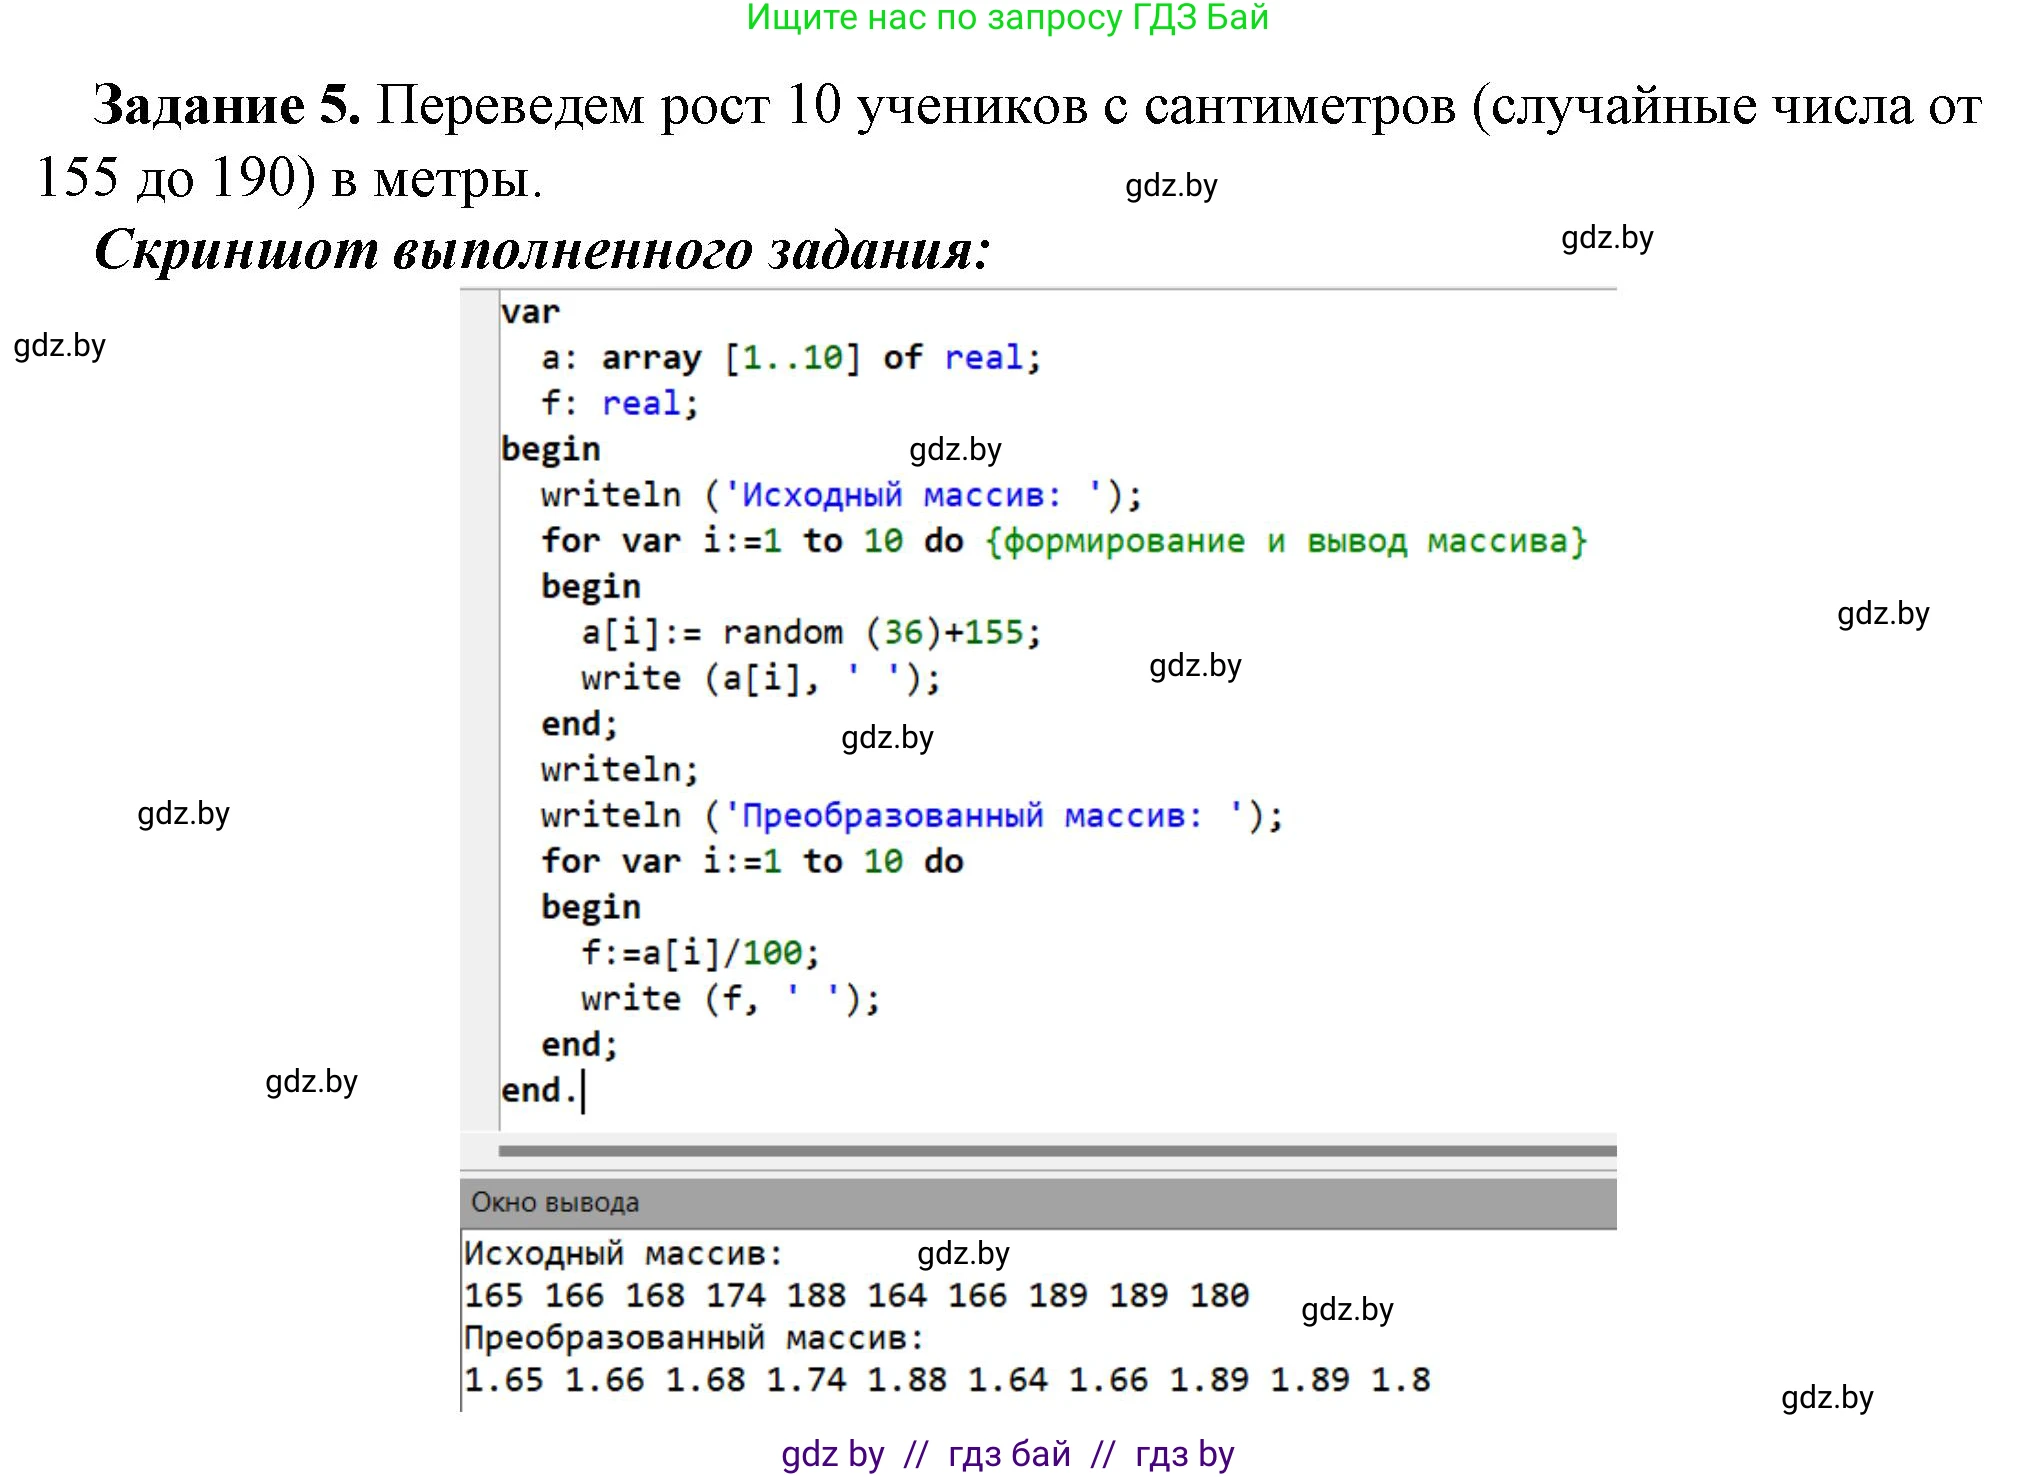Click the "gdz.by" watermark near the left margin
This screenshot has width=2019, height=1477.
(60, 347)
